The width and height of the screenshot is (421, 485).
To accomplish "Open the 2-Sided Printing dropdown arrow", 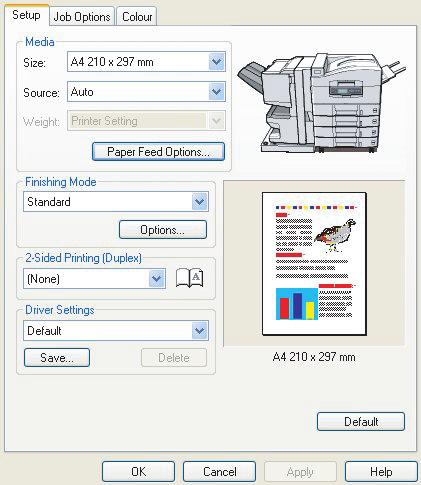I will 157,279.
